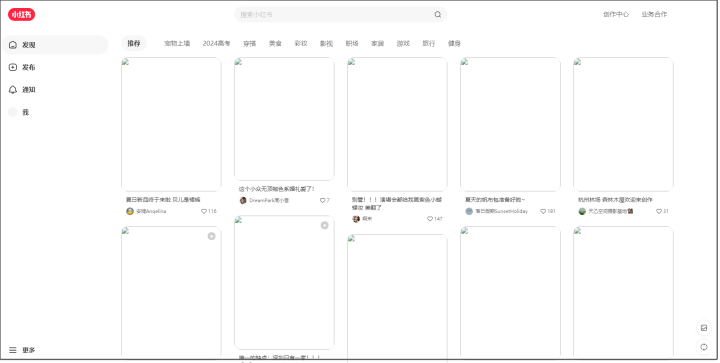
Task: Open the avatar of the 147-likes post author
Action: coord(356,219)
